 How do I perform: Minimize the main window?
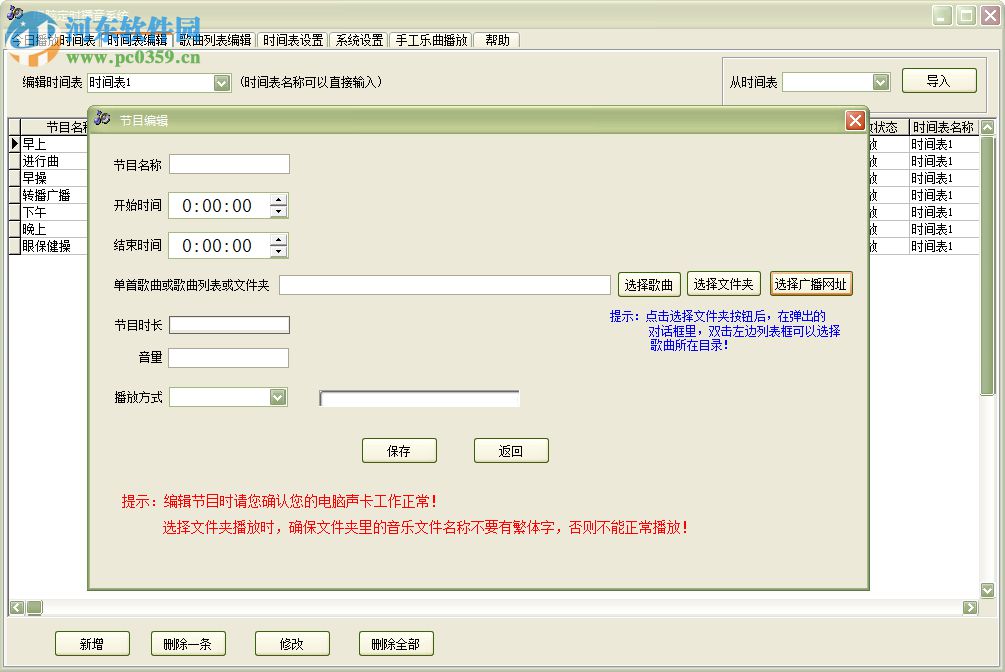click(x=942, y=15)
